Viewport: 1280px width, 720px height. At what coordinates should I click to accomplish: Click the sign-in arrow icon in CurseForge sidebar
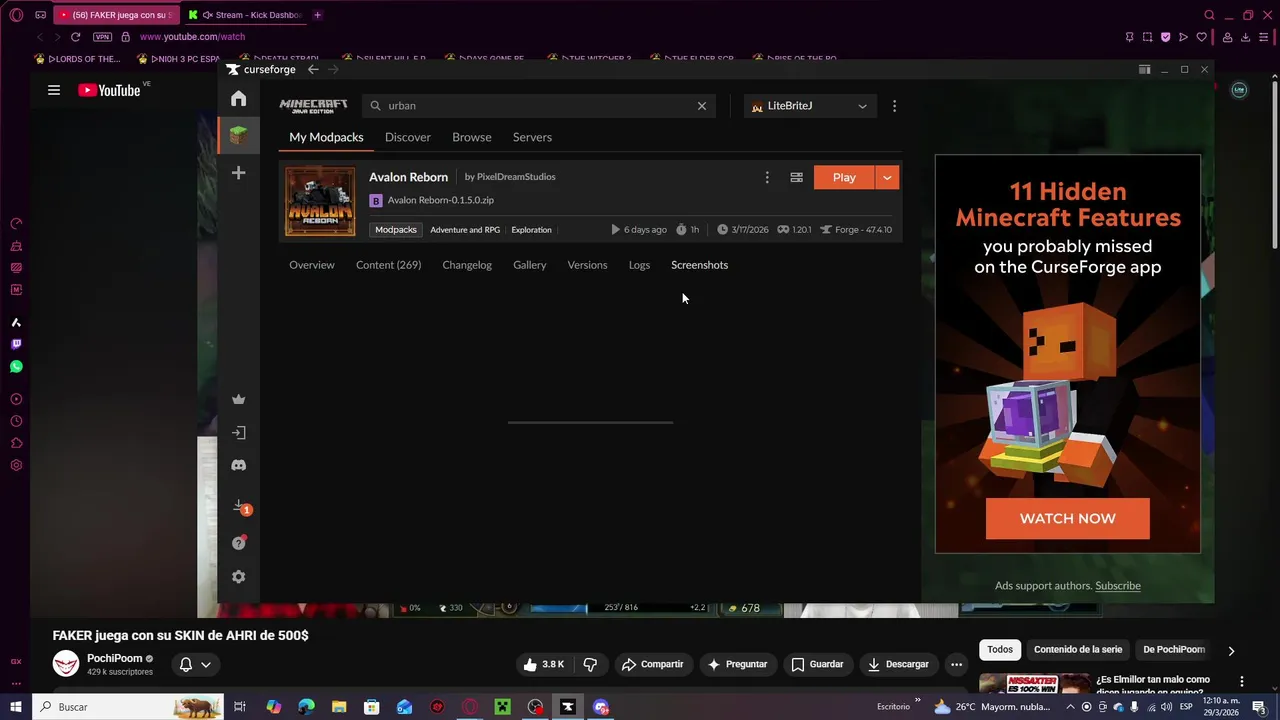click(238, 432)
